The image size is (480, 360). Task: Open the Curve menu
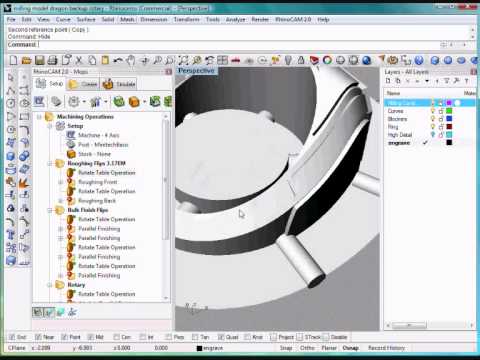point(63,20)
